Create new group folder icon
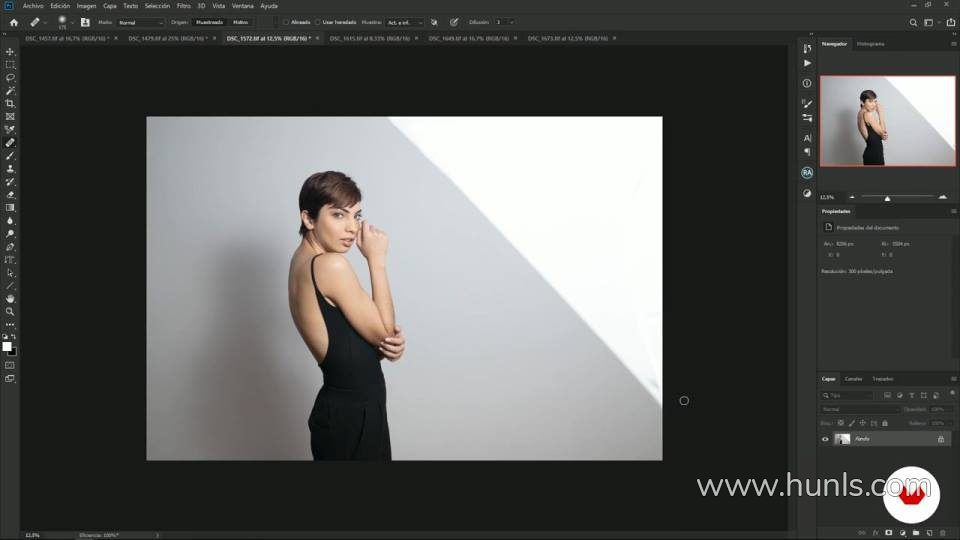 [x=916, y=533]
